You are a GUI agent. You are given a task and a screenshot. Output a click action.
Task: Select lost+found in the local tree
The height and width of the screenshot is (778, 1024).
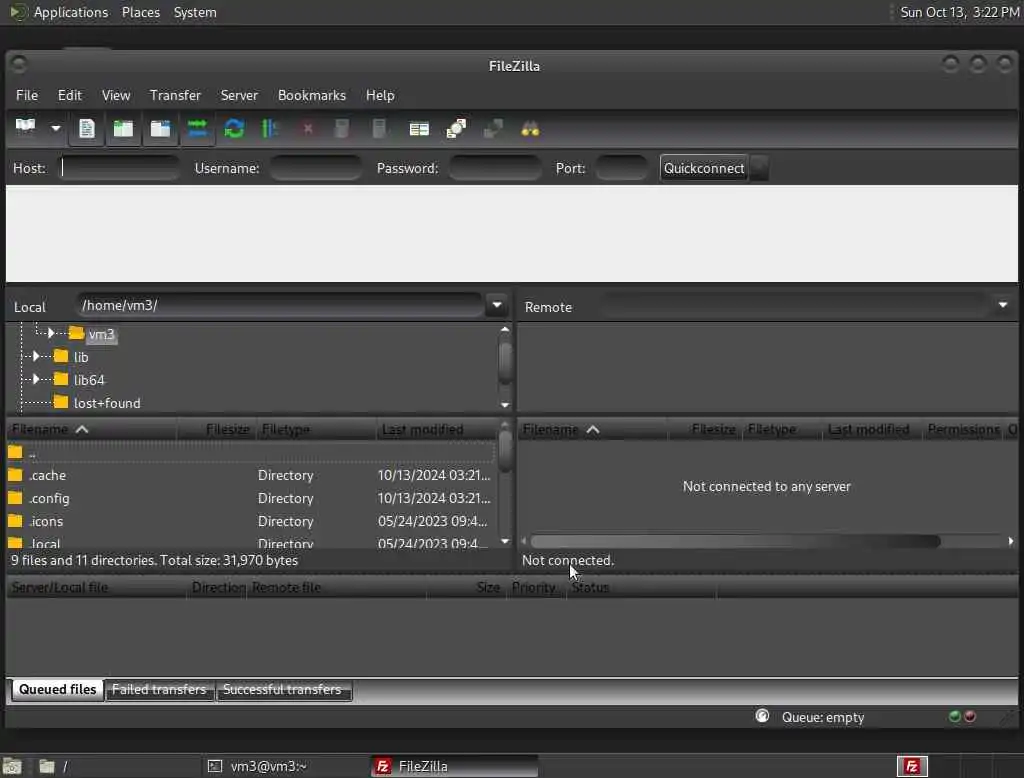(106, 403)
